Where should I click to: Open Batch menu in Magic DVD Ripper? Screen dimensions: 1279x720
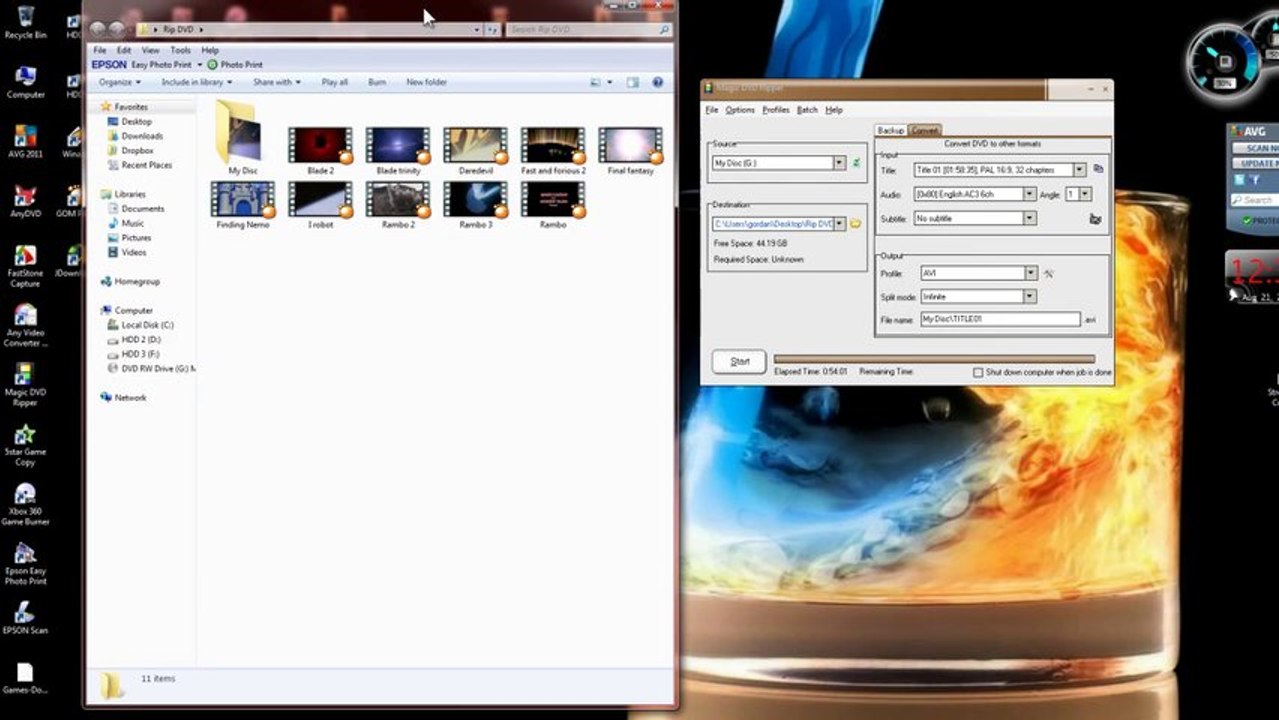pos(807,110)
